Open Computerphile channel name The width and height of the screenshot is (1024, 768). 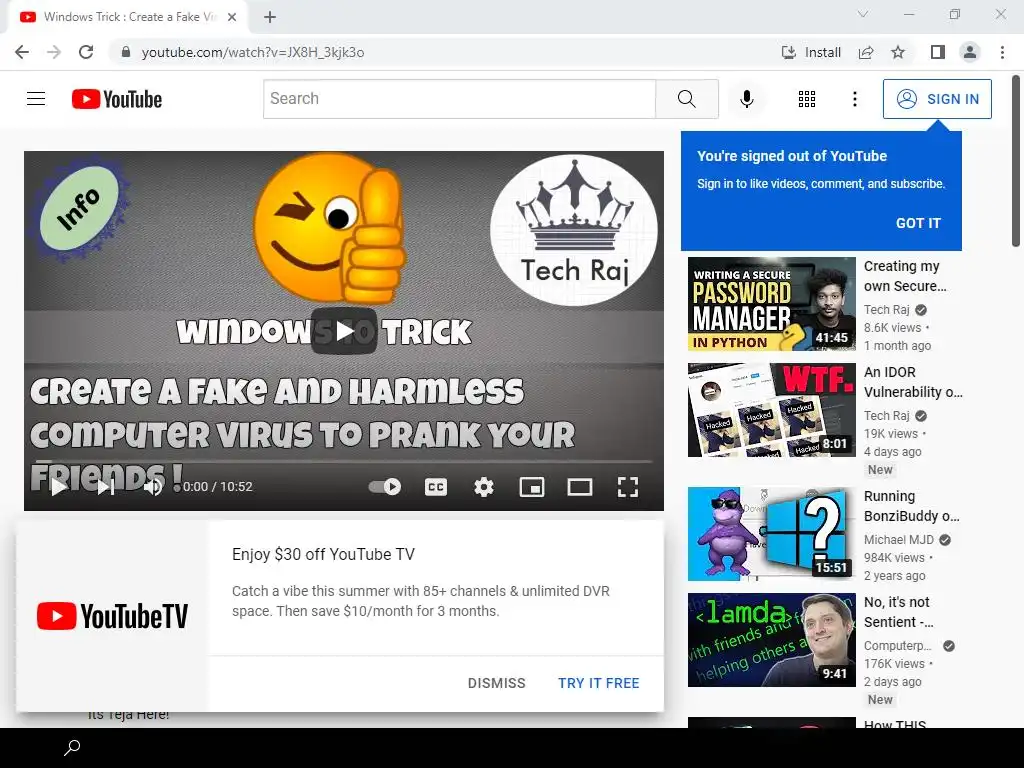coord(897,645)
